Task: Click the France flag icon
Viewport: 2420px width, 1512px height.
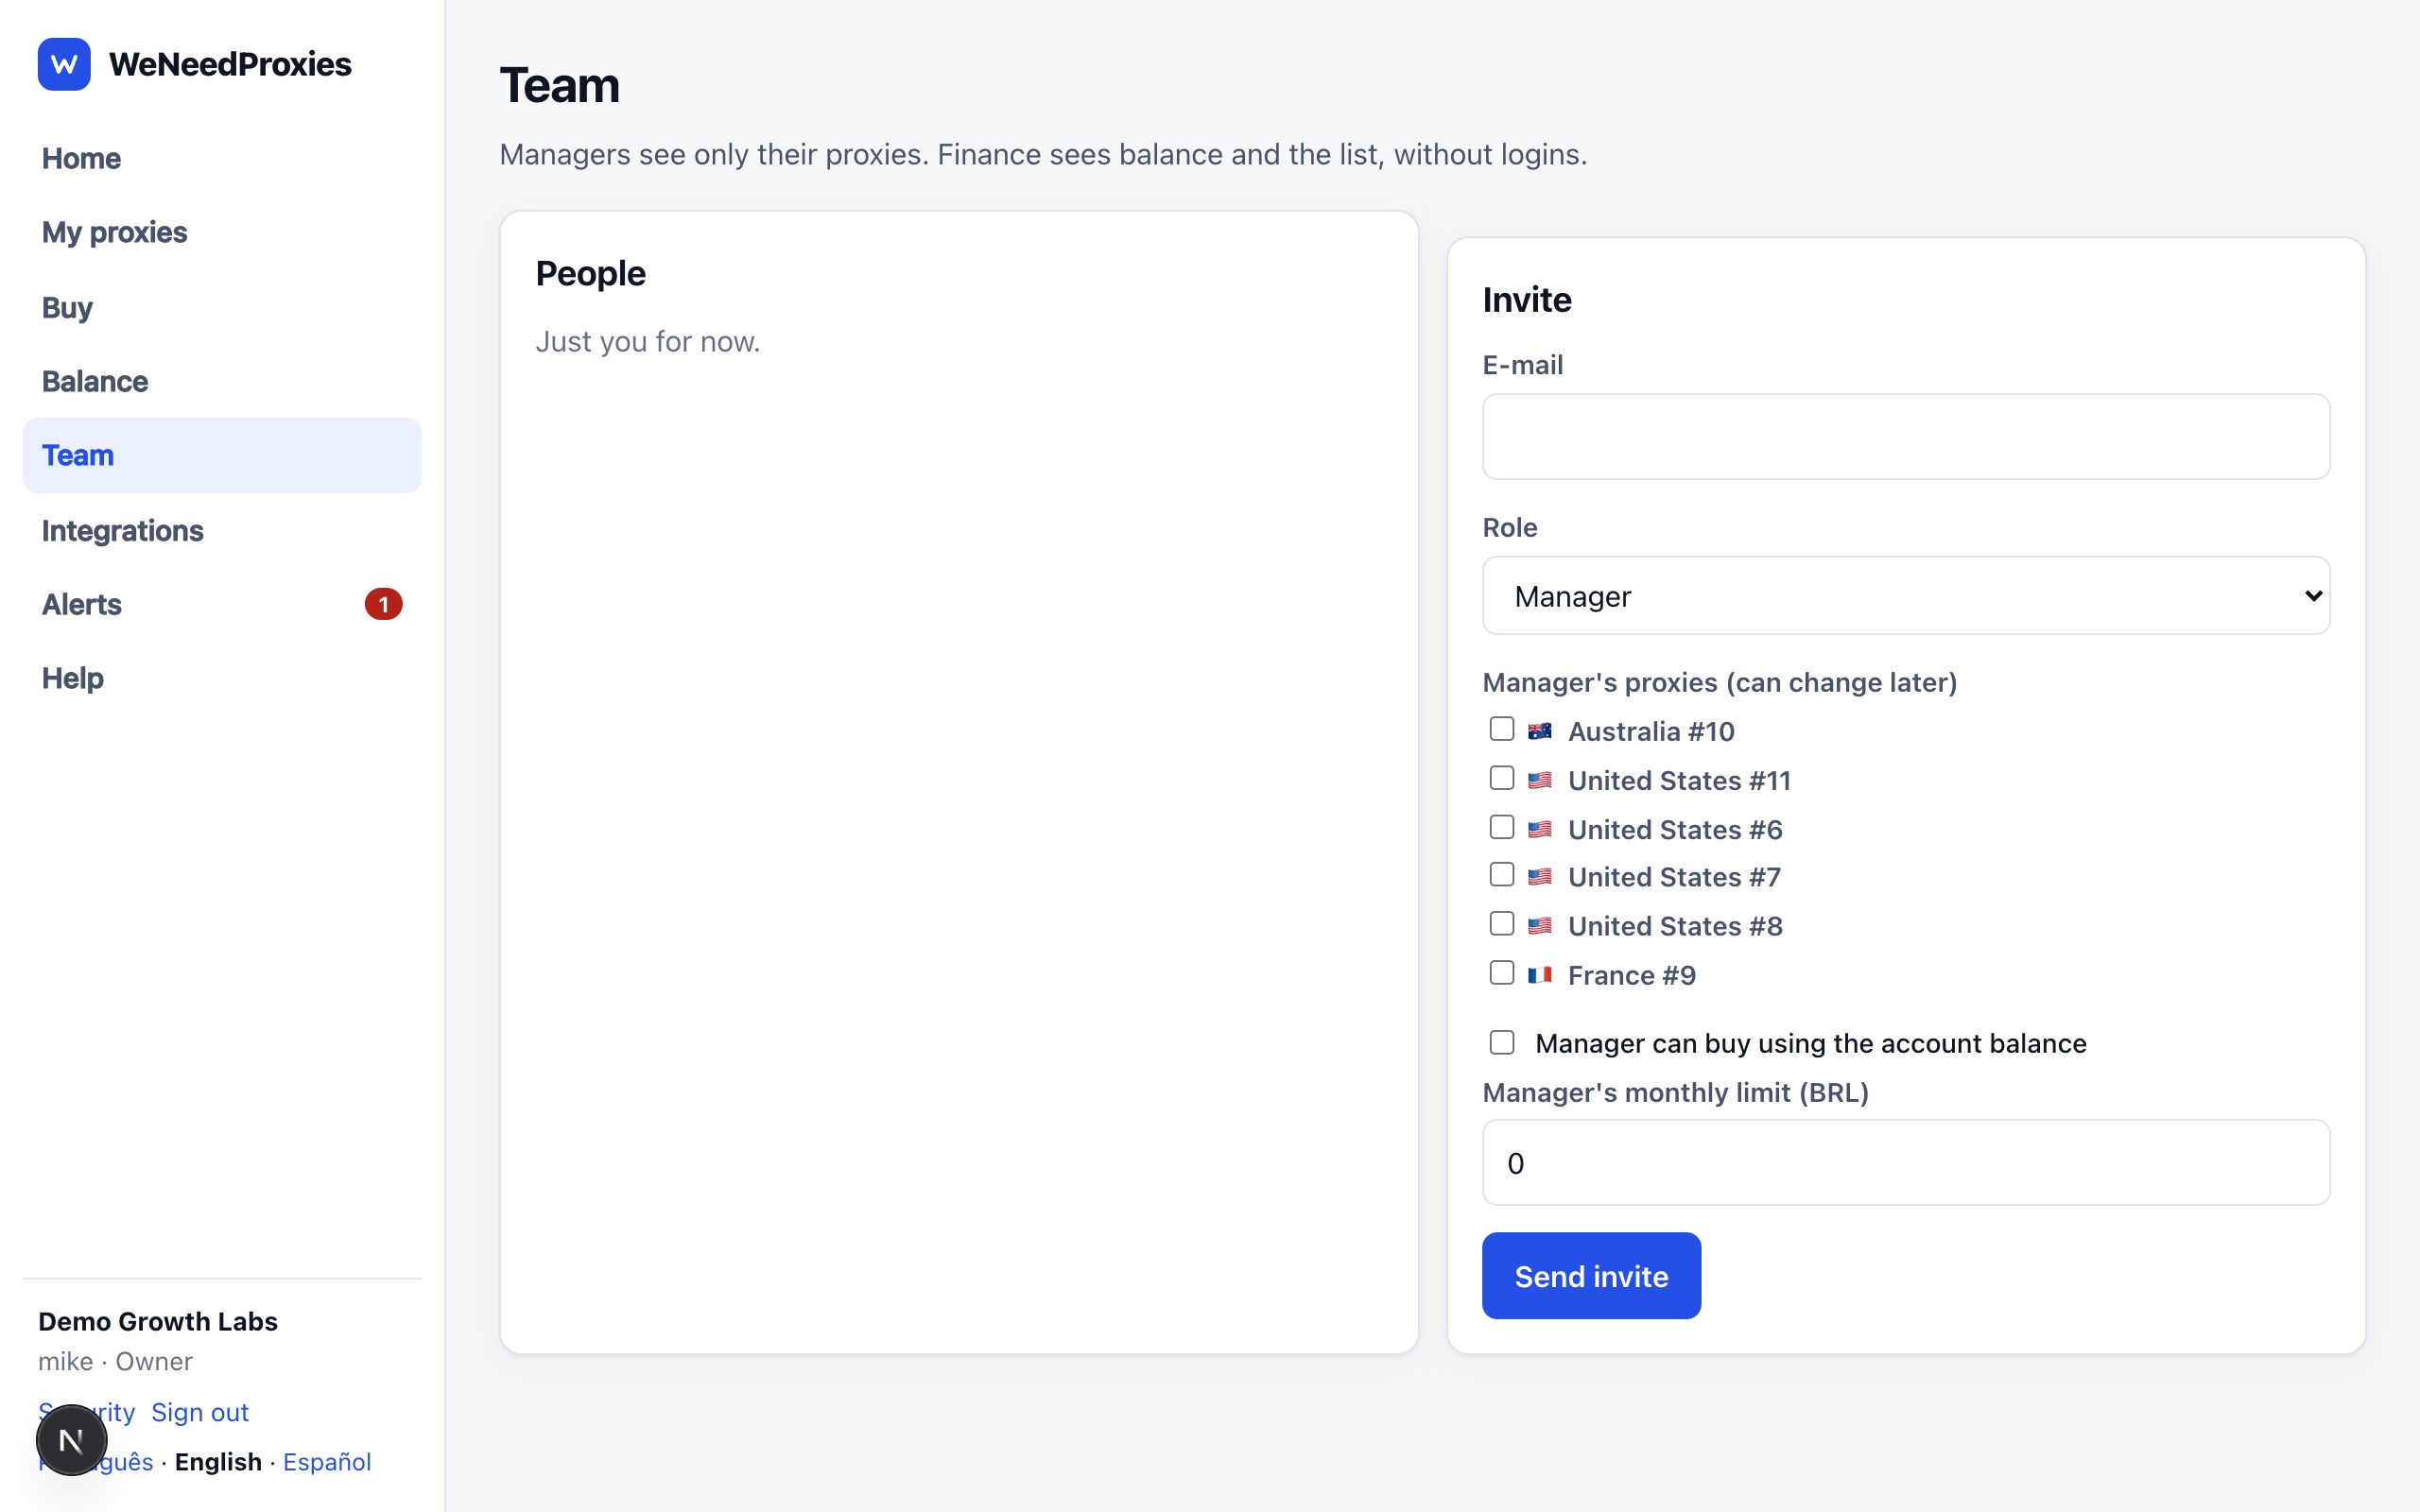Action: 1539,975
